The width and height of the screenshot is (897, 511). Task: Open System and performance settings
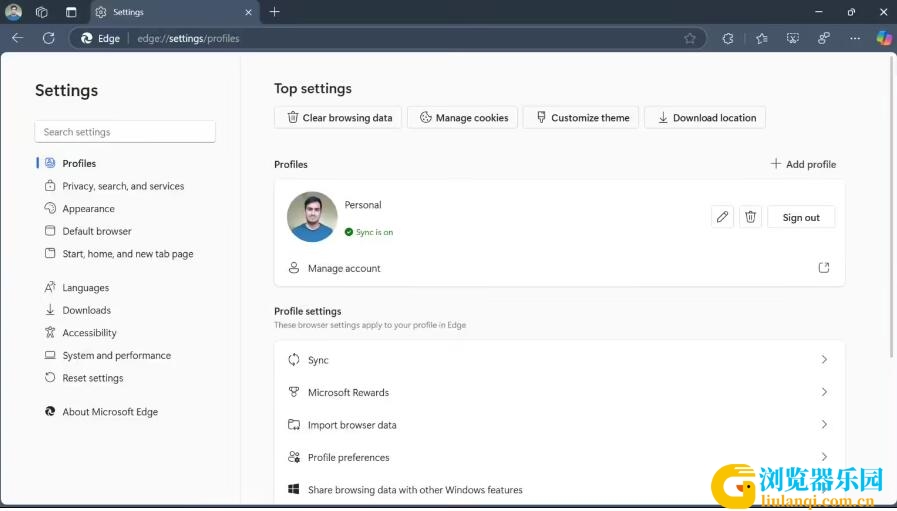pos(116,355)
